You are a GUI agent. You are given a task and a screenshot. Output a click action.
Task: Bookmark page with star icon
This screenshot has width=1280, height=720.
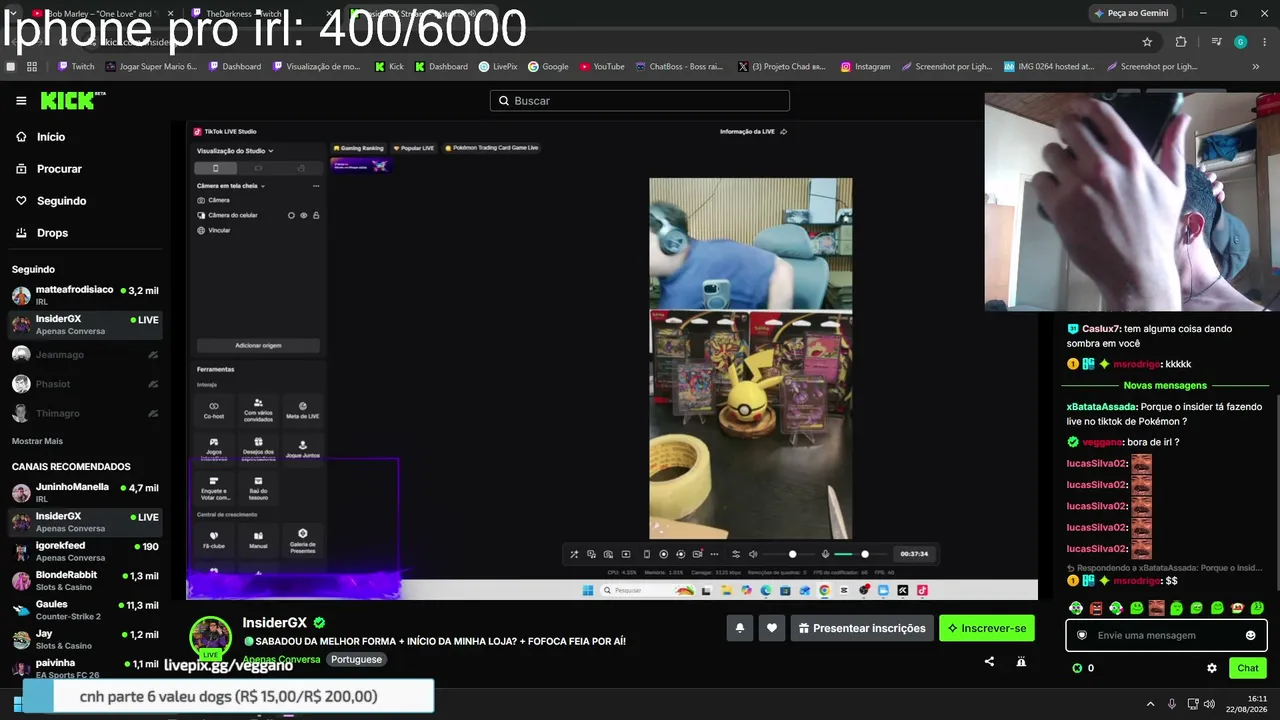click(1147, 42)
